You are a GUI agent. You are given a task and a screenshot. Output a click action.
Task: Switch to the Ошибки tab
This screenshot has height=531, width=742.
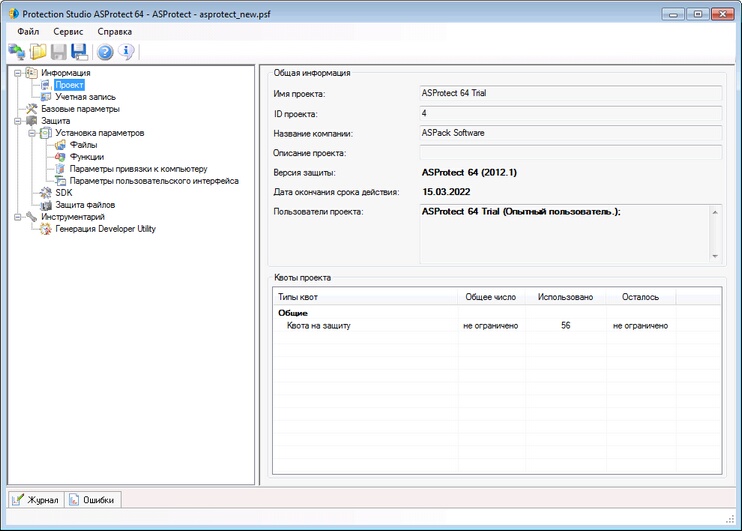92,500
